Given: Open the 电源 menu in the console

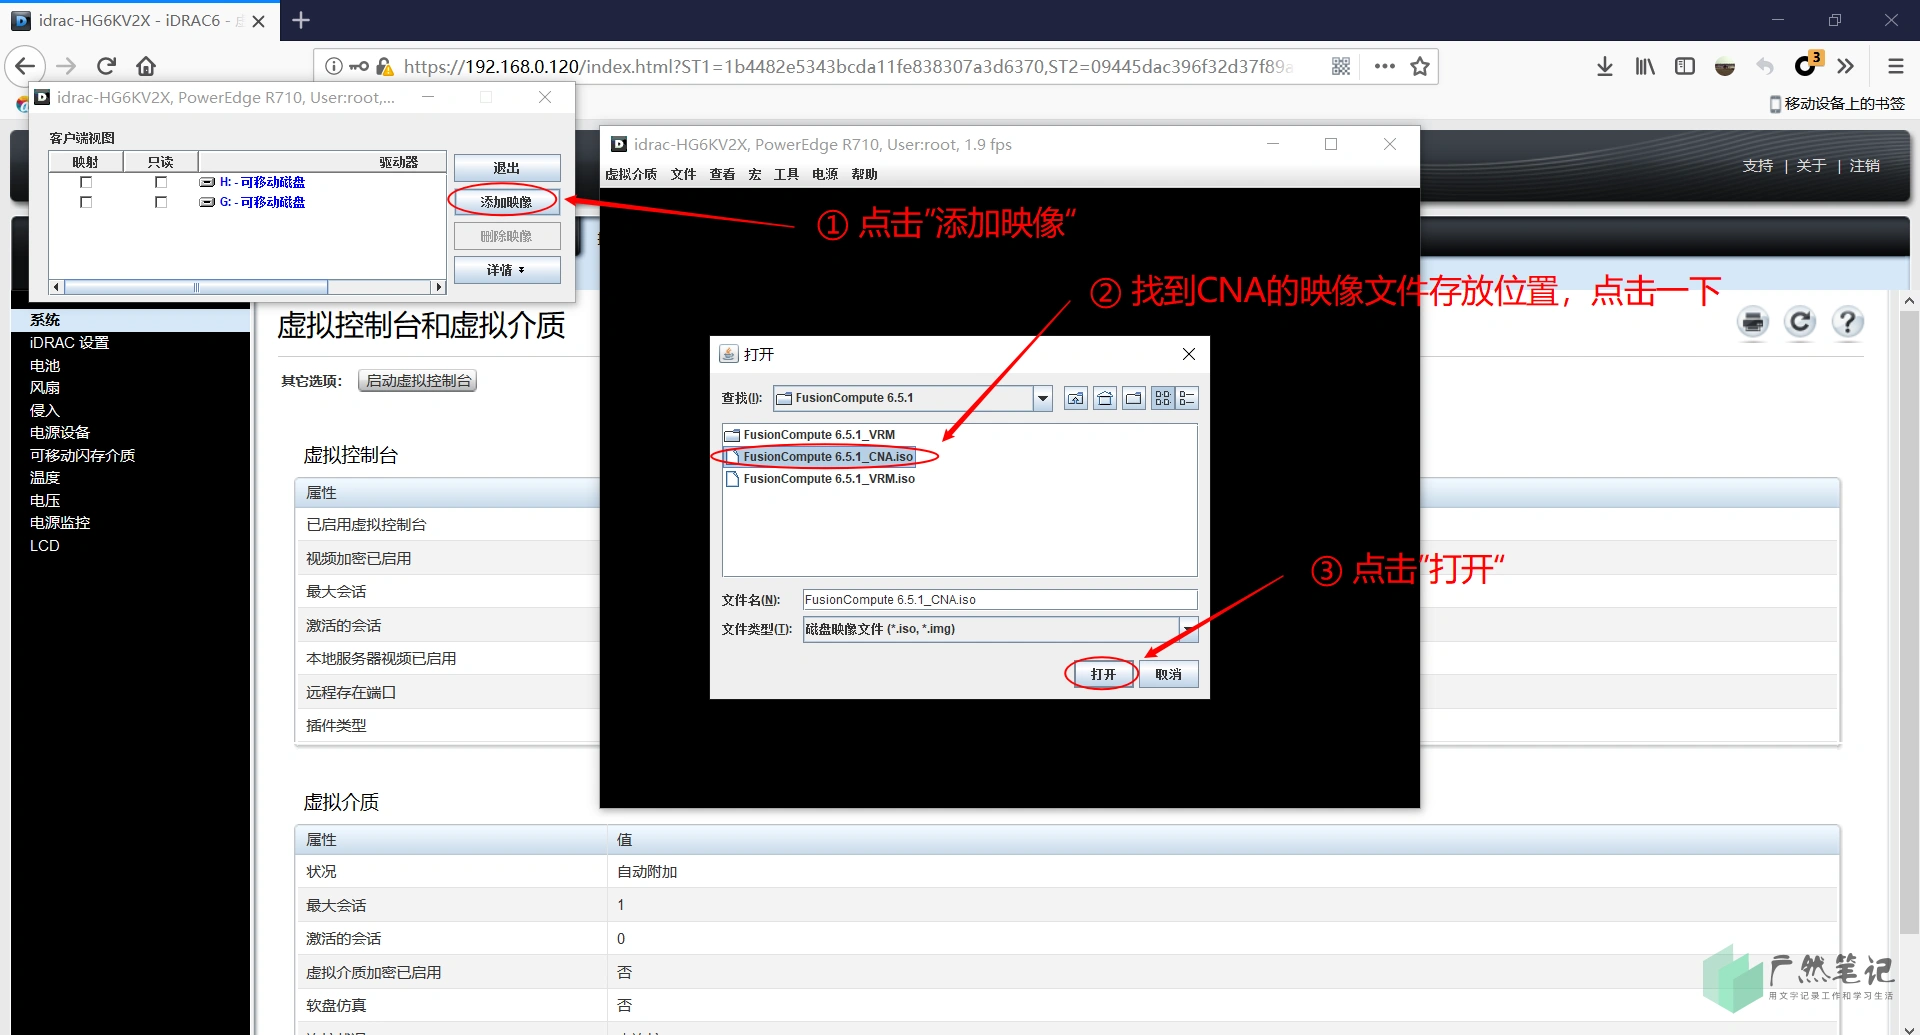Looking at the screenshot, I should click(x=825, y=174).
